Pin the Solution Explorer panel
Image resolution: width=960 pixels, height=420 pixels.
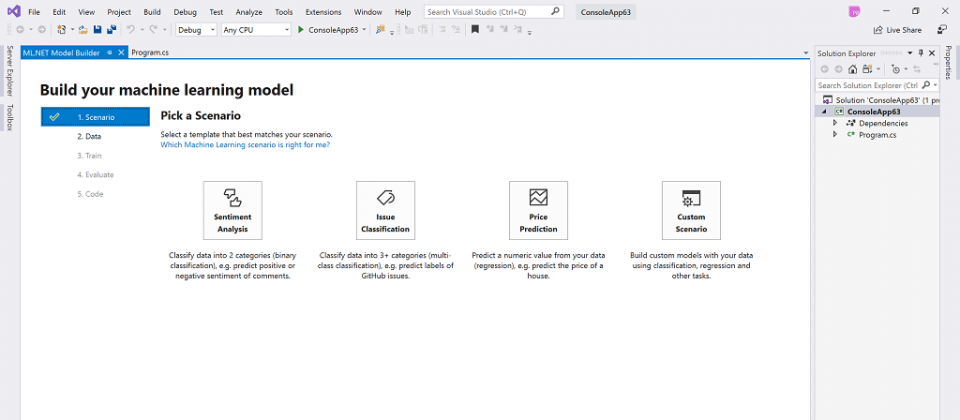pyautogui.click(x=921, y=53)
